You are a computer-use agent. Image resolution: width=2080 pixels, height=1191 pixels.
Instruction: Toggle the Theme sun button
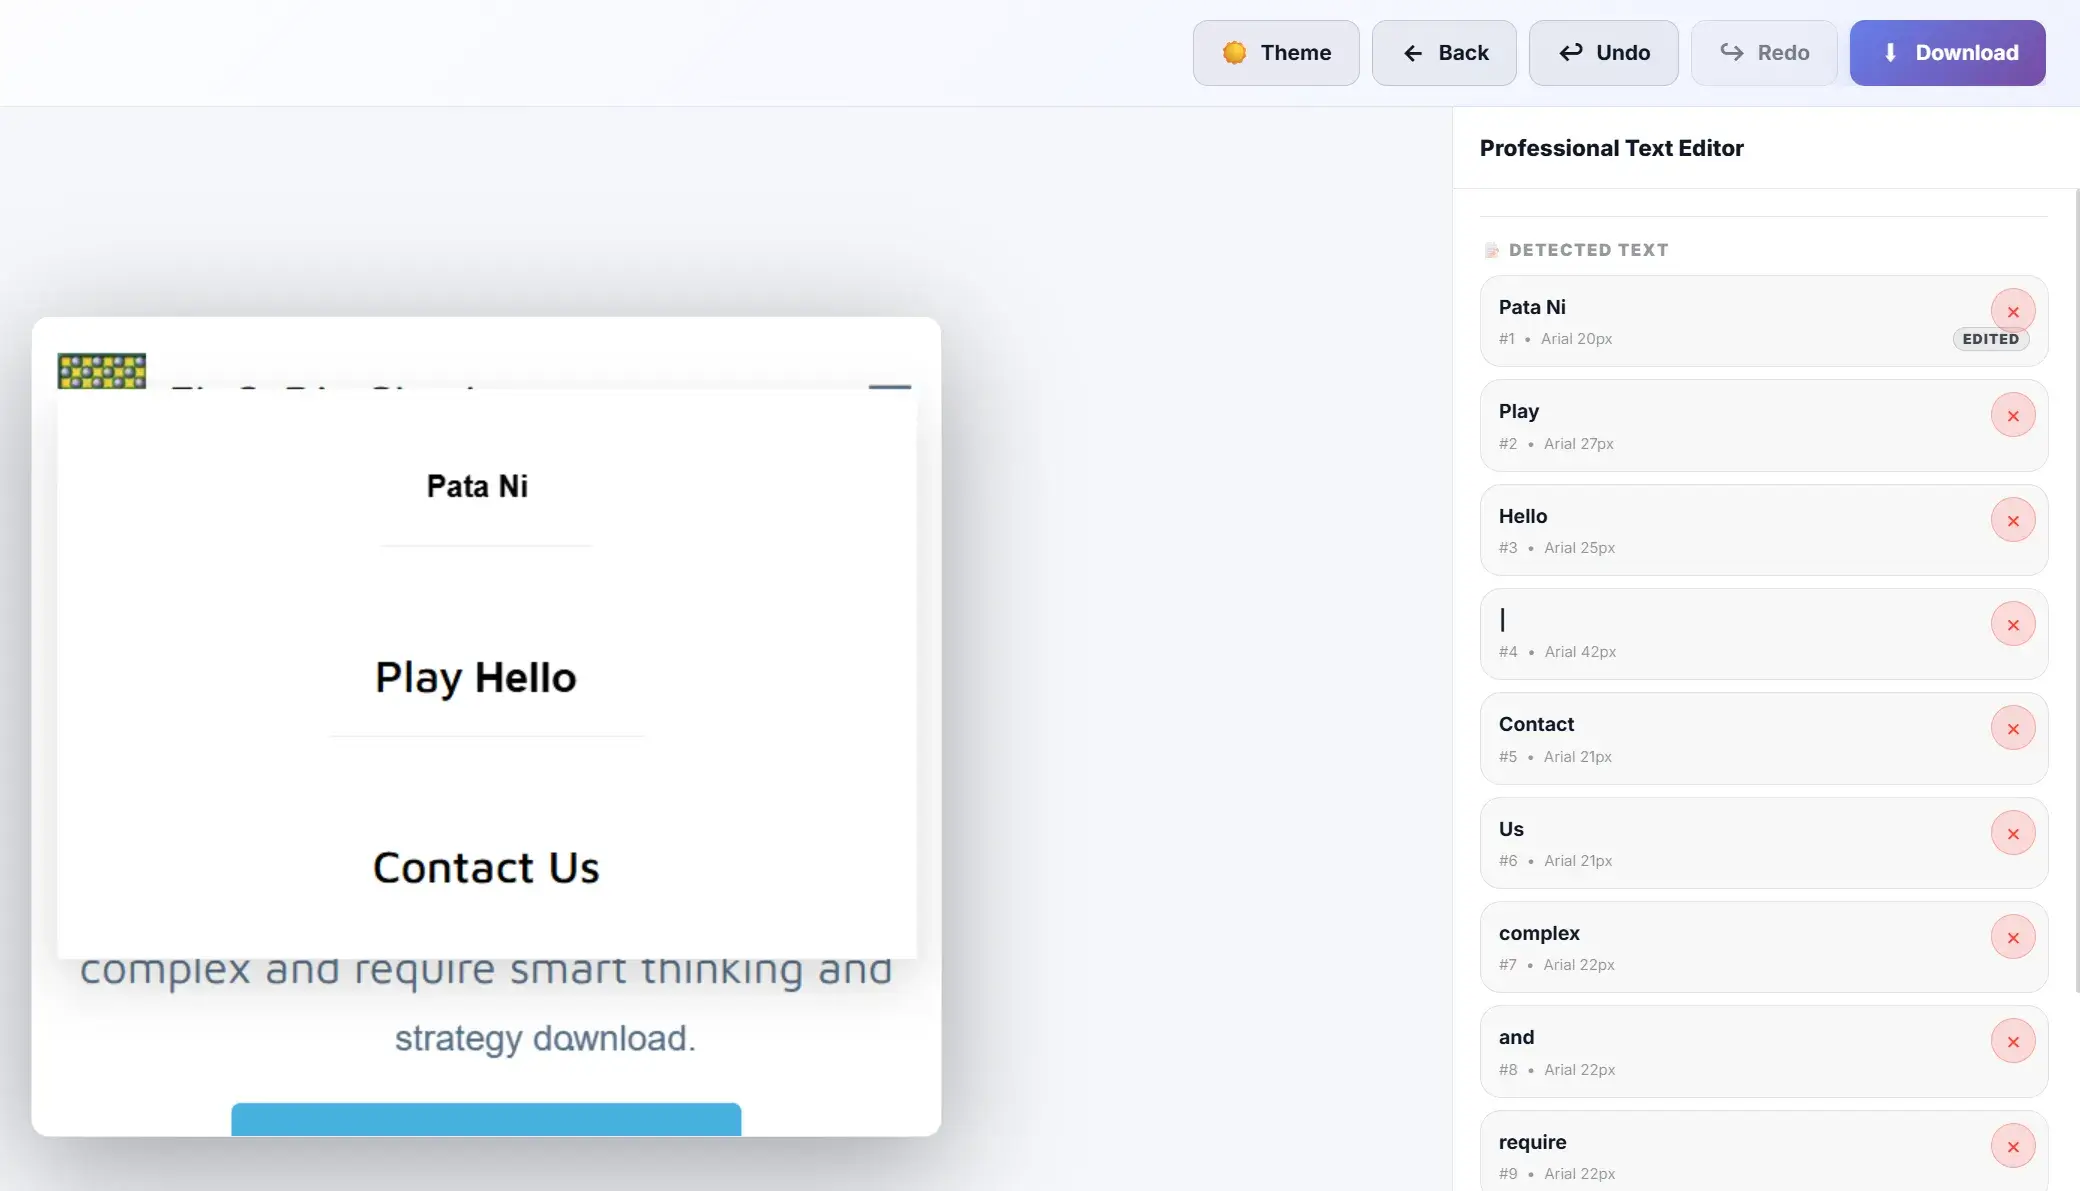[1275, 53]
